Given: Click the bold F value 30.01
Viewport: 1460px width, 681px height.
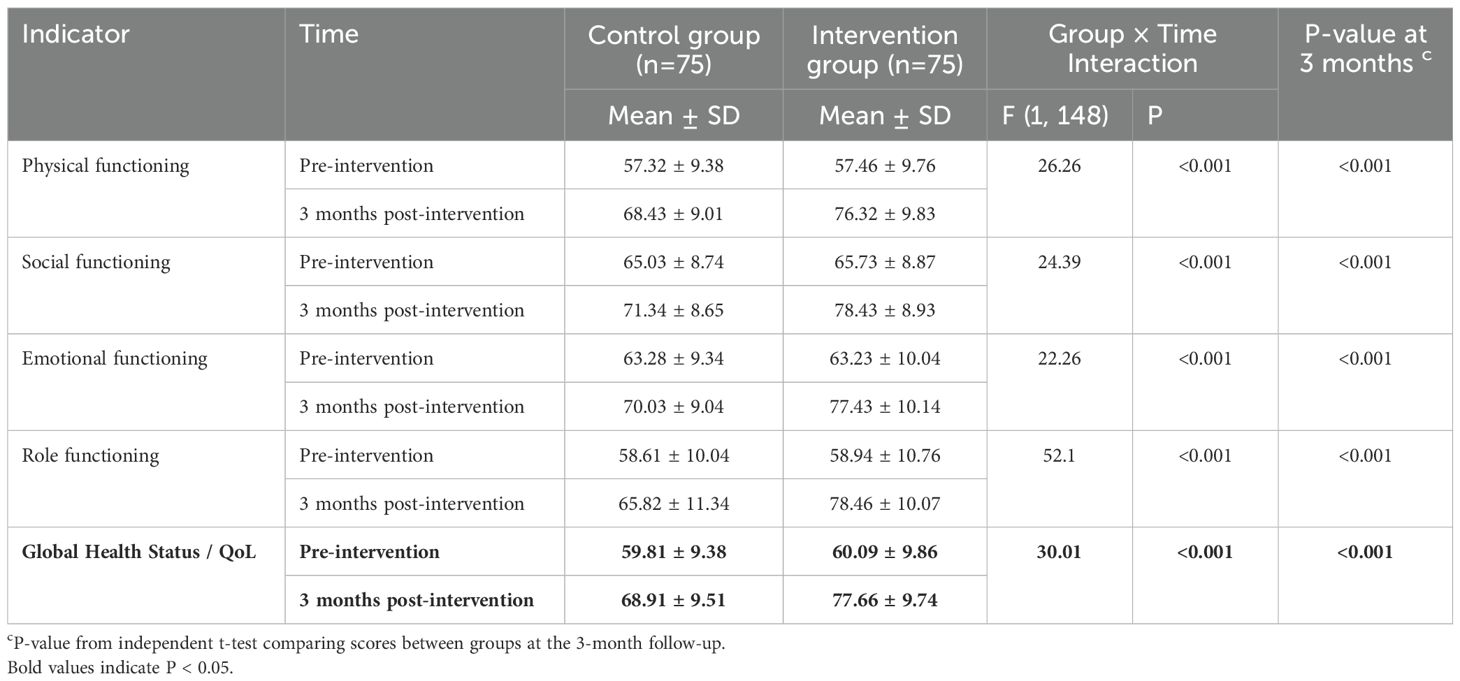Looking at the screenshot, I should click(1060, 552).
